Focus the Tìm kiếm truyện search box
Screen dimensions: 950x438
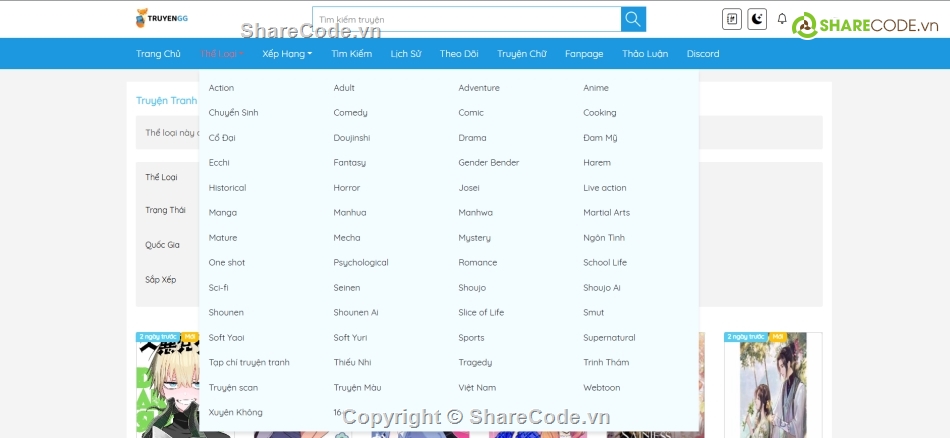click(x=466, y=19)
